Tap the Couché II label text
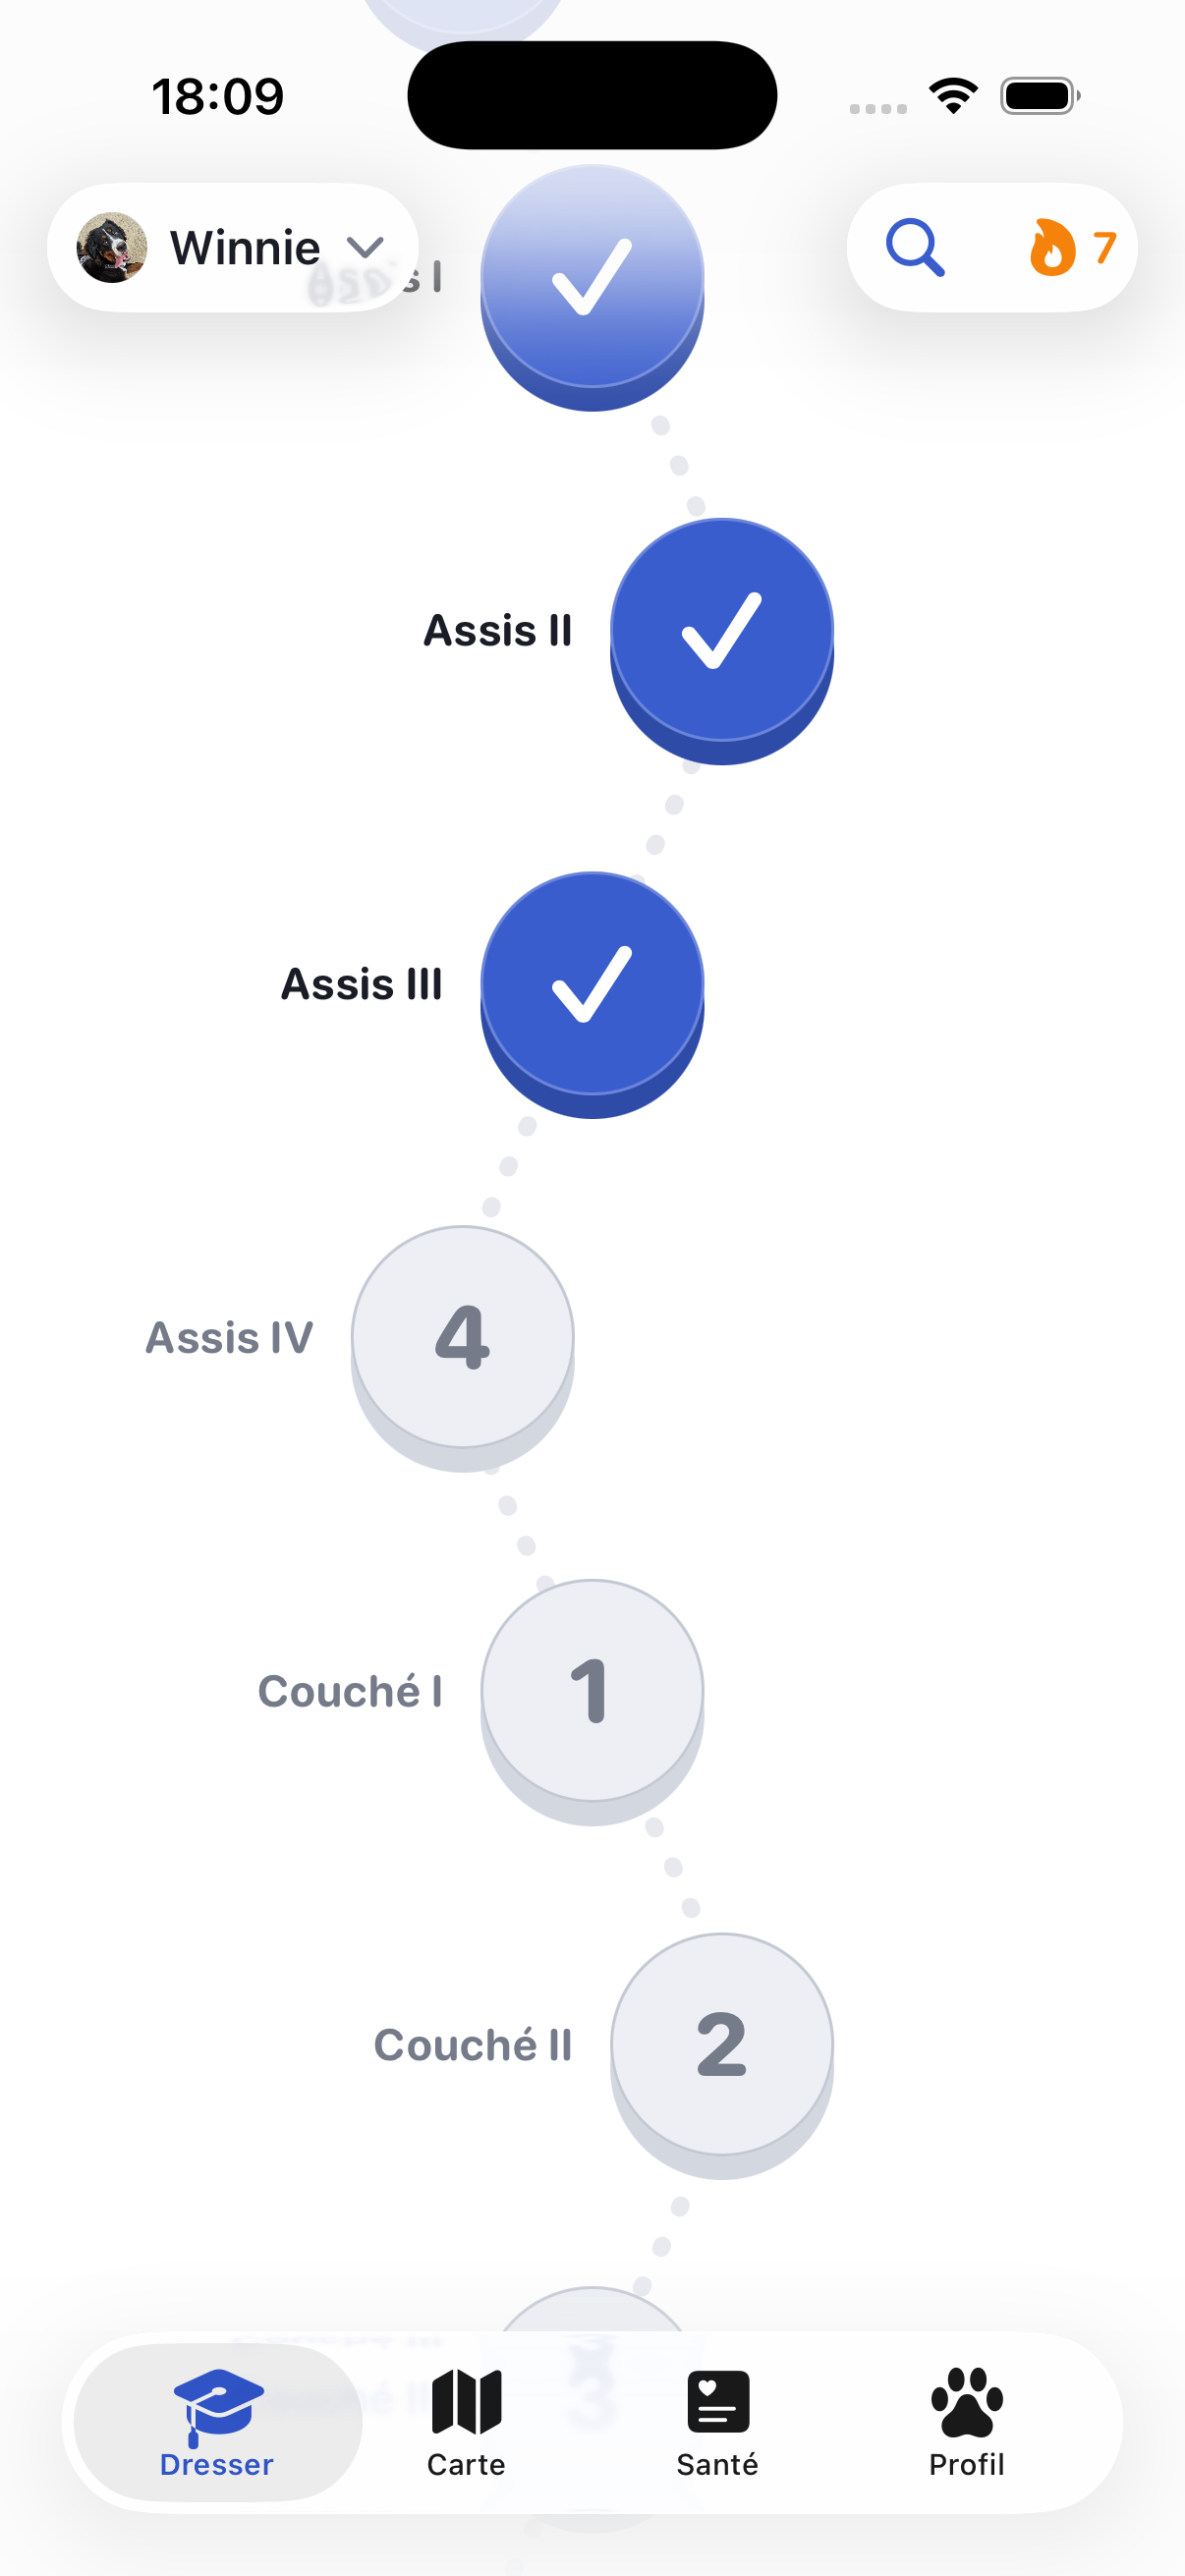This screenshot has height=2576, width=1185. [x=473, y=2044]
